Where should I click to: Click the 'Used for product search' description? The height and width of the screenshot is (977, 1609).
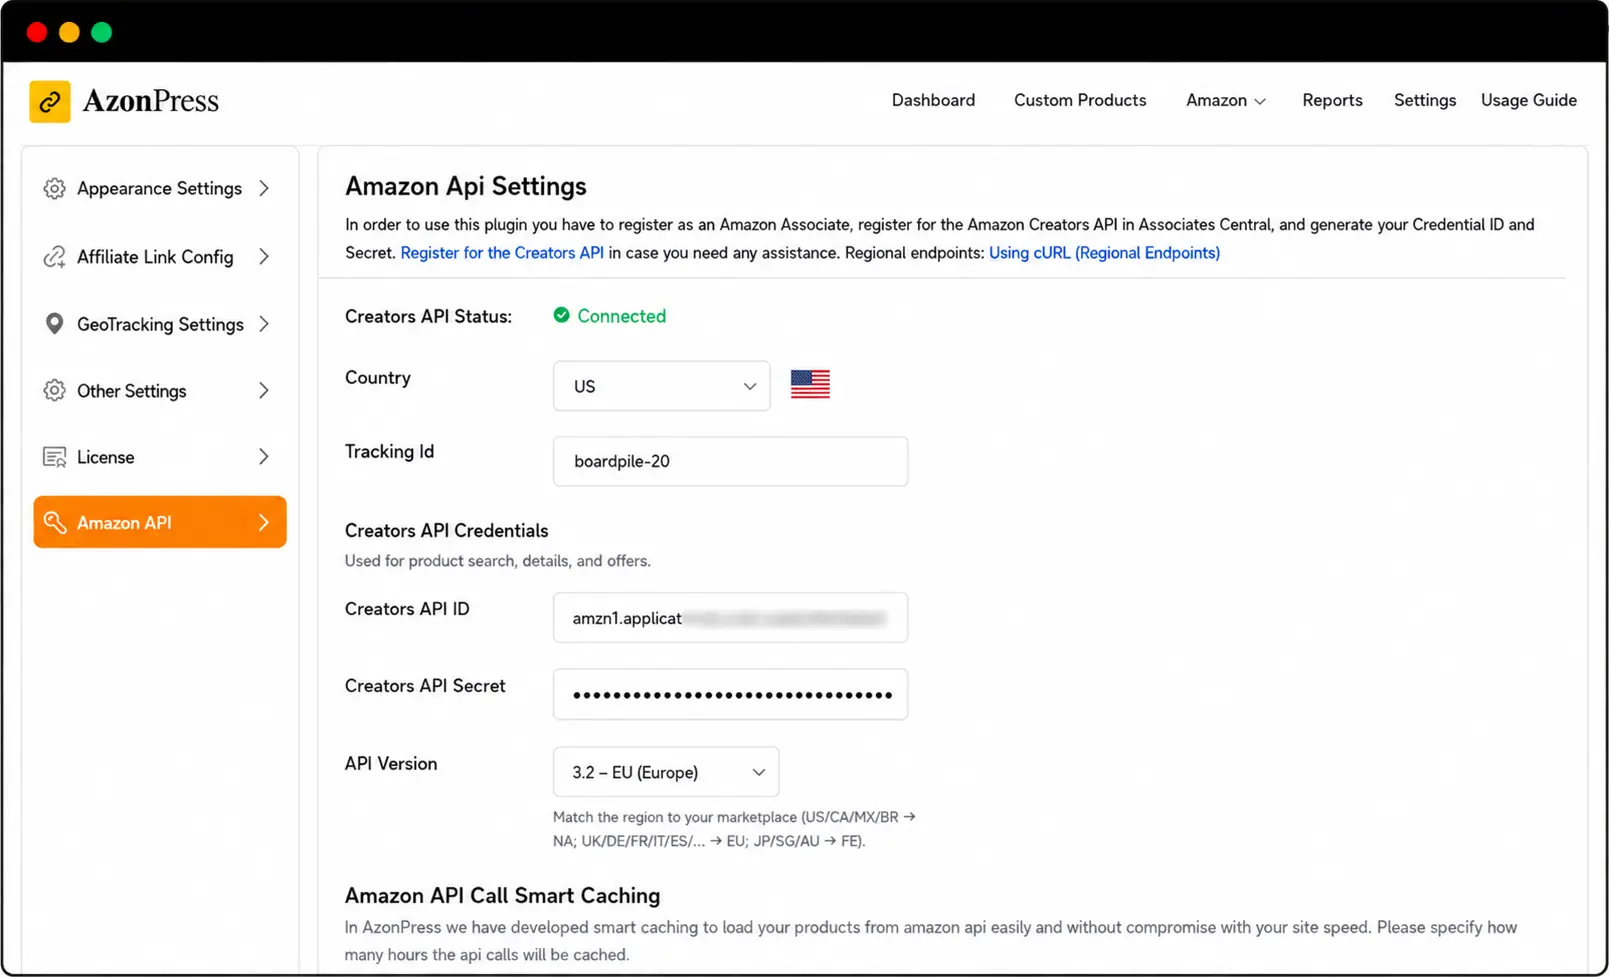[497, 561]
